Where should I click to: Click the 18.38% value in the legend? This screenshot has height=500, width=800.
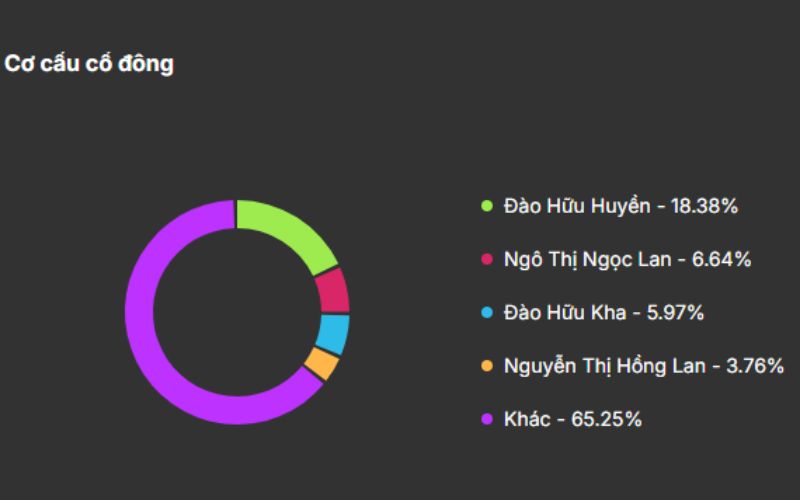[x=703, y=207]
